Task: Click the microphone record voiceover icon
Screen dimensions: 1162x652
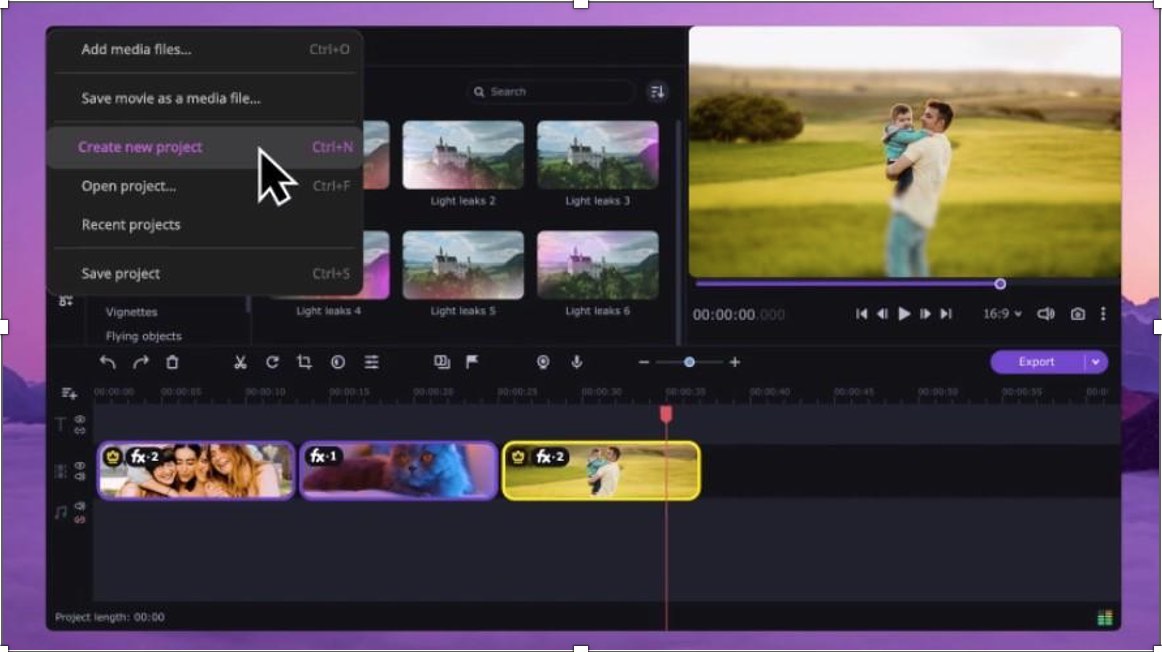Action: point(577,362)
